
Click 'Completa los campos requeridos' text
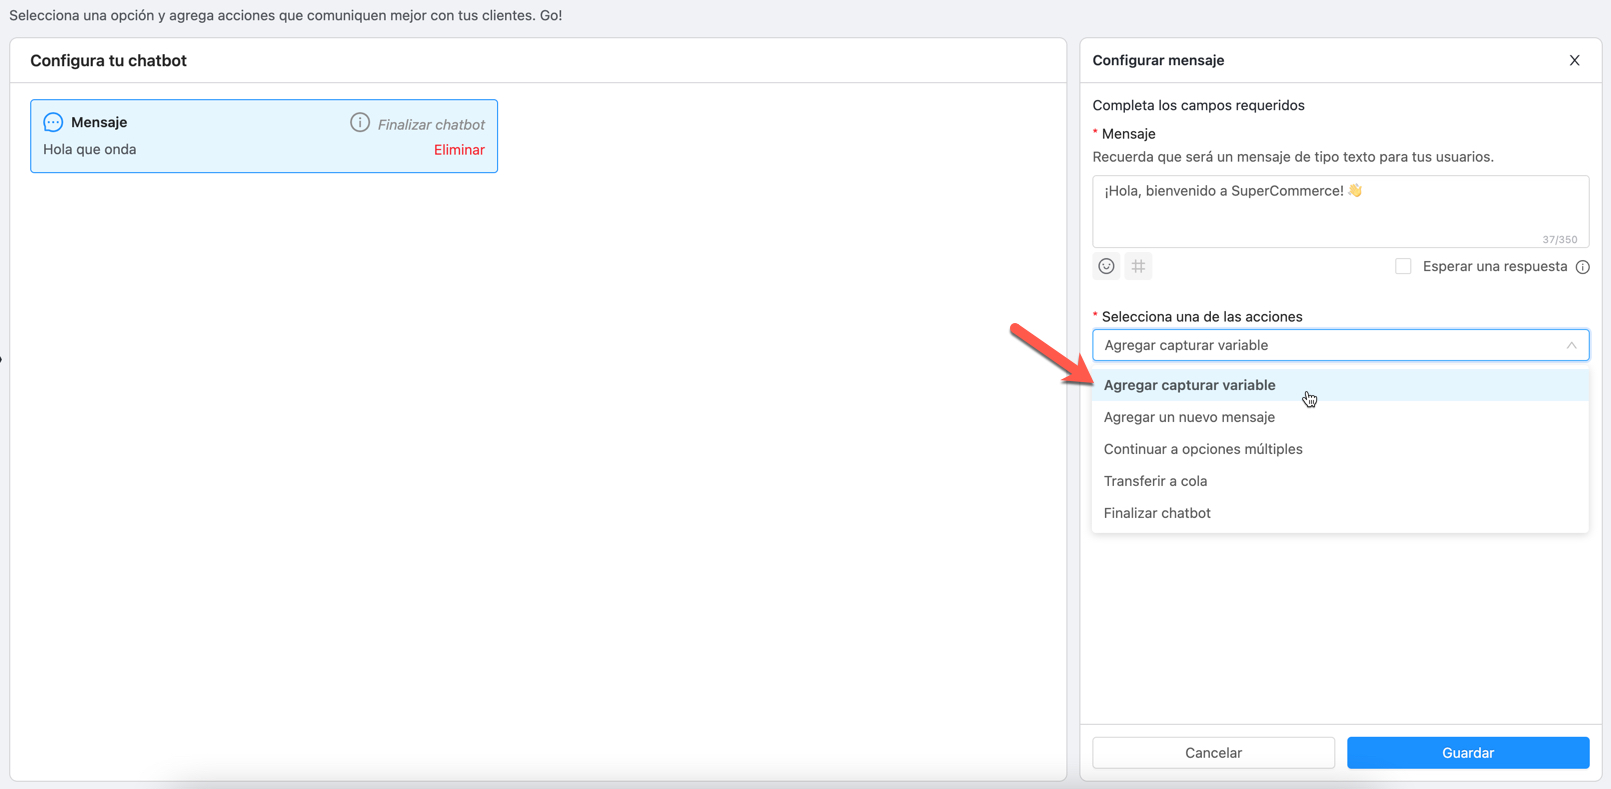click(1198, 105)
